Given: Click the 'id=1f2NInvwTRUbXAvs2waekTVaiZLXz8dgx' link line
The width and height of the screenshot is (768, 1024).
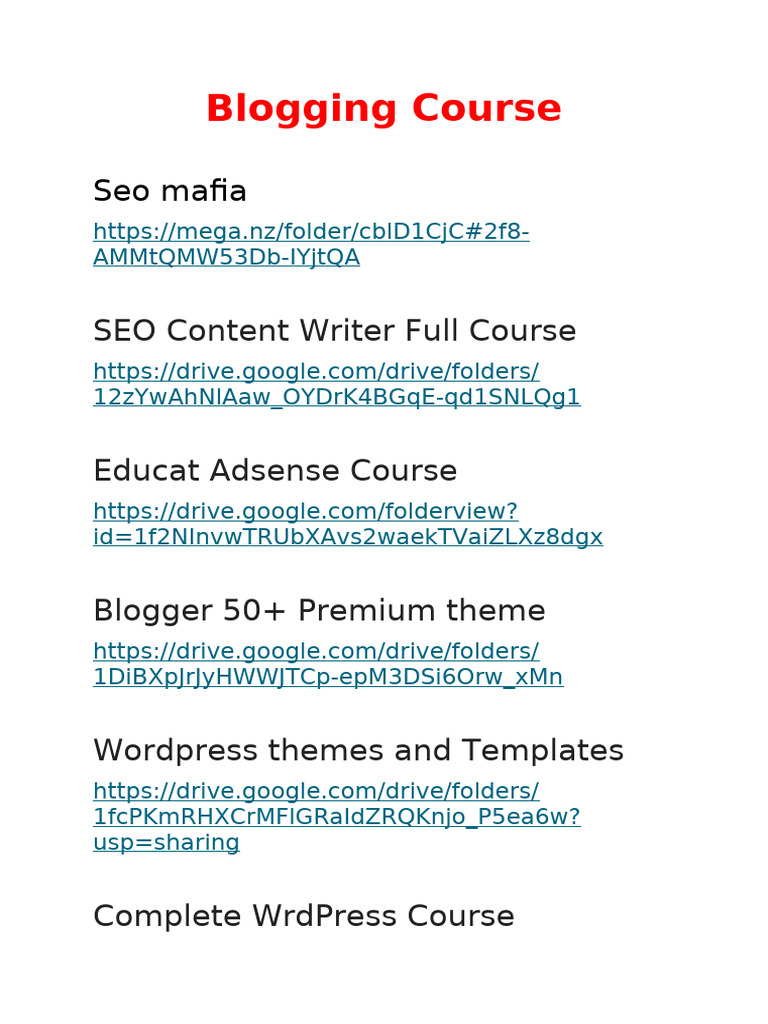Looking at the screenshot, I should point(348,538).
